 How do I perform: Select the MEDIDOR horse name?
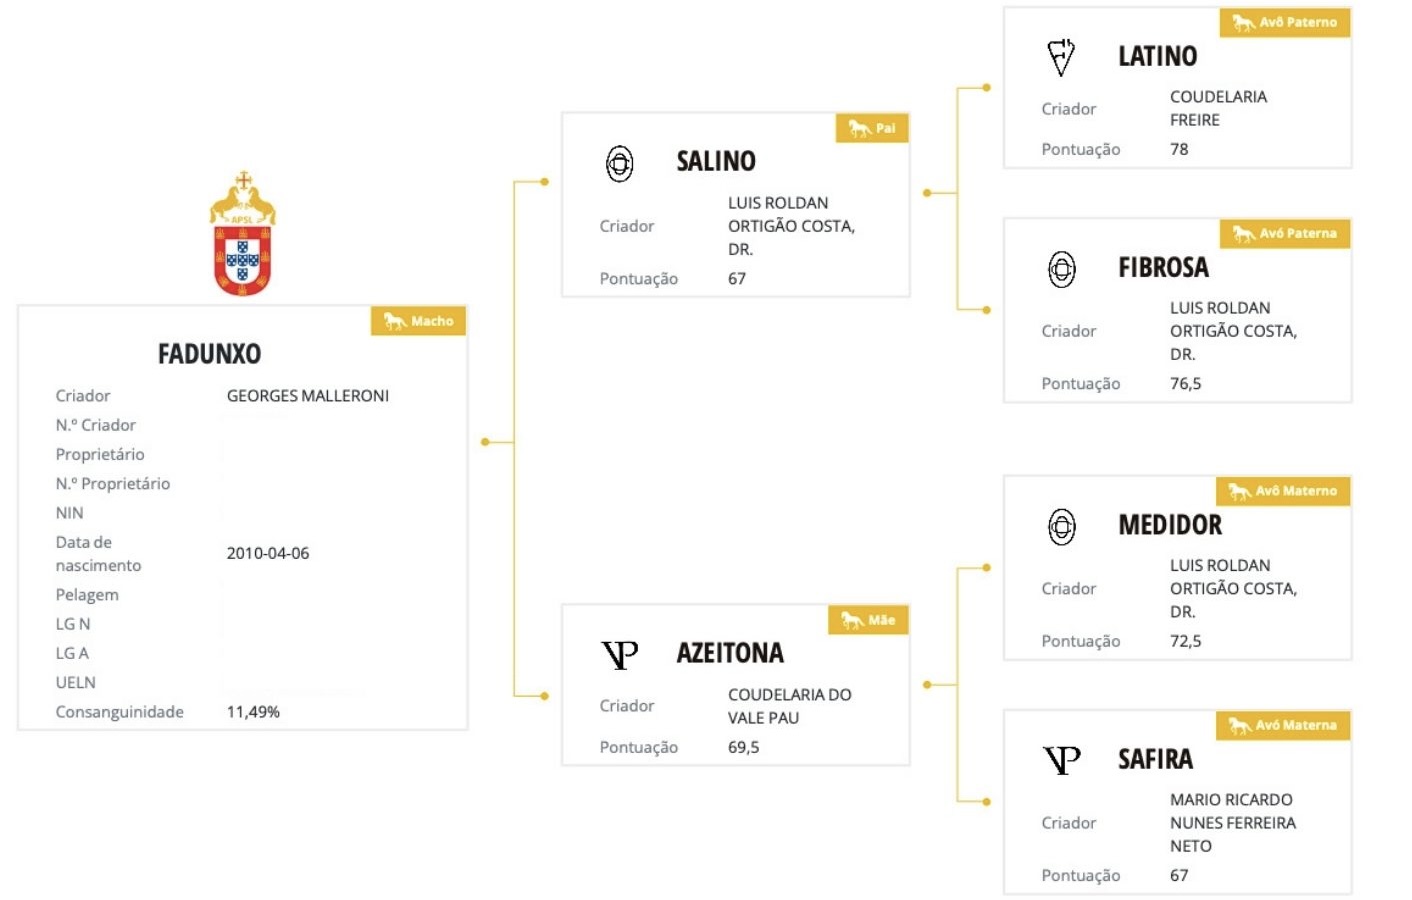(x=1170, y=525)
